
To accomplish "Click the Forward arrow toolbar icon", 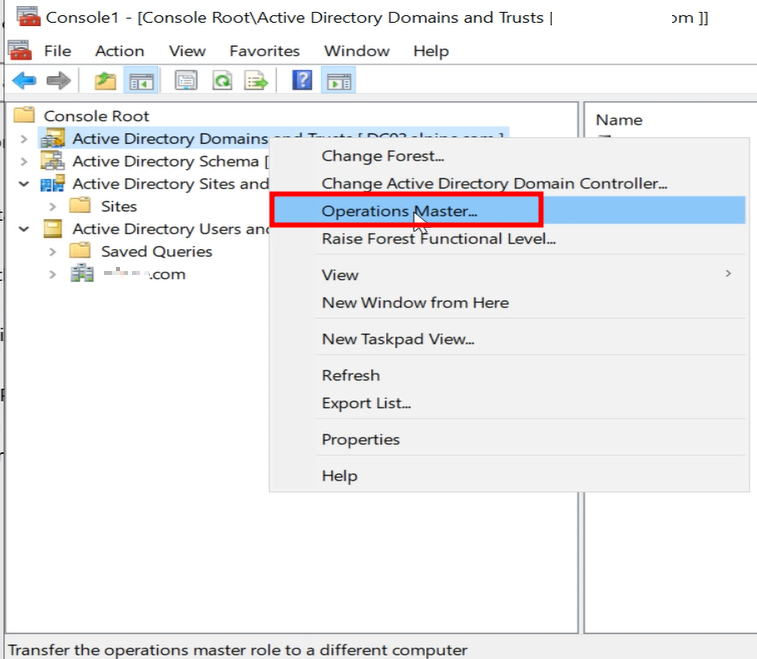I will (x=58, y=81).
